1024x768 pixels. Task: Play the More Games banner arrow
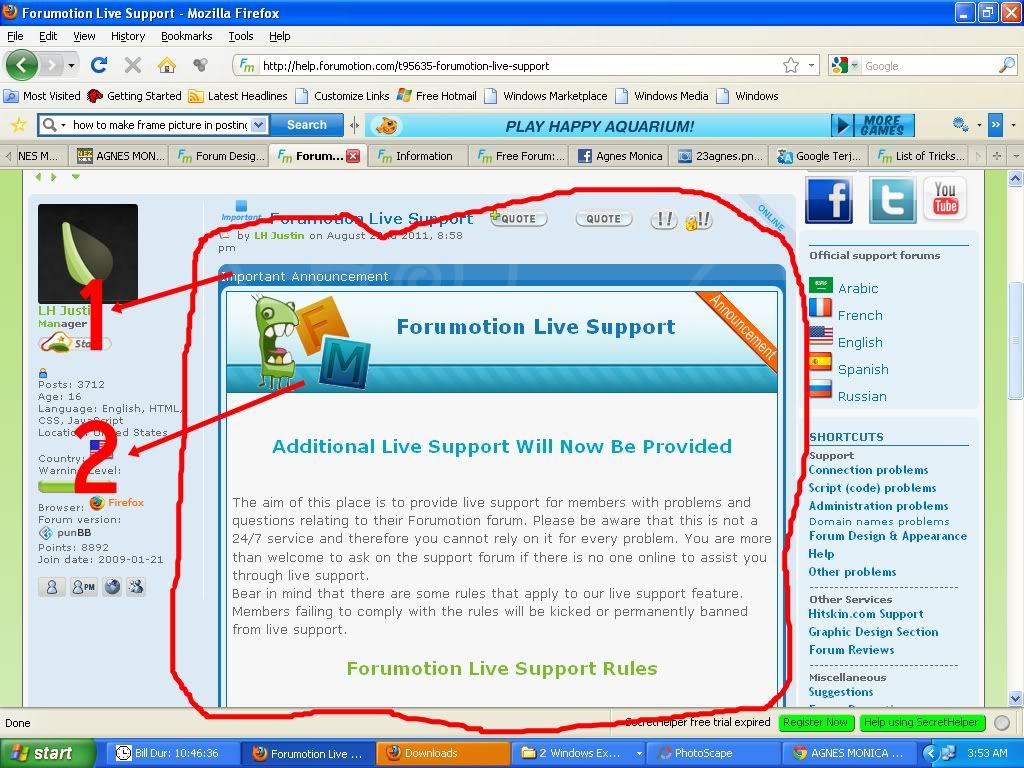click(842, 125)
